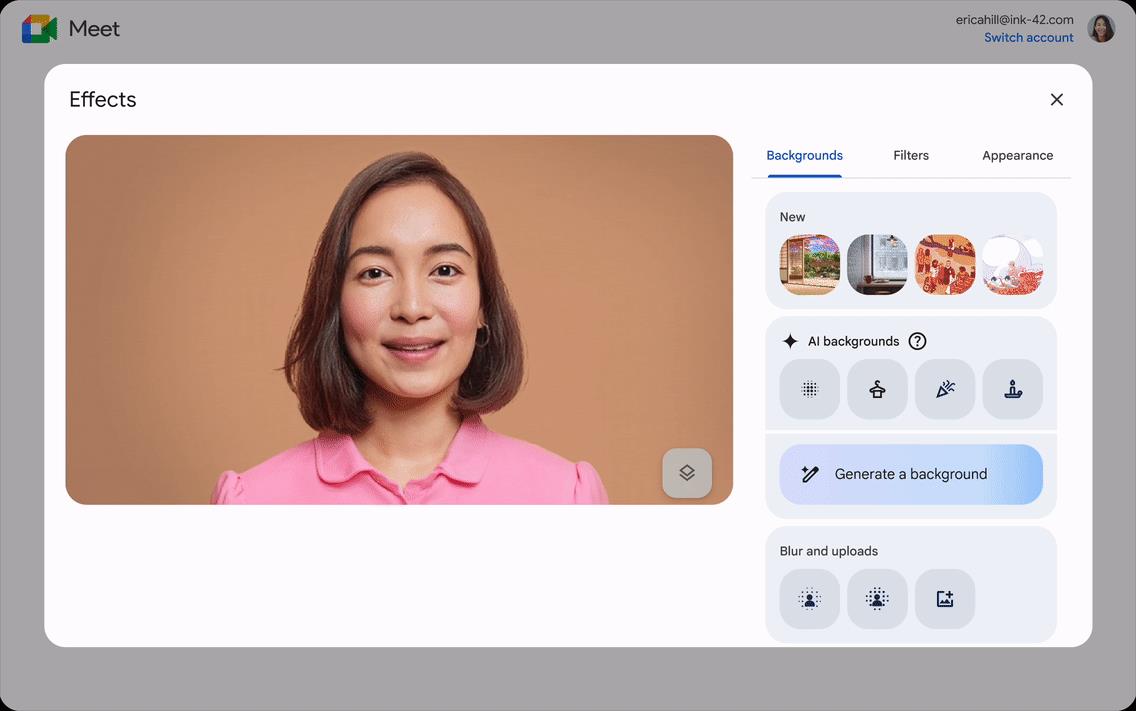The height and width of the screenshot is (711, 1136).
Task: Switch to the Filters tab
Action: pyautogui.click(x=911, y=155)
